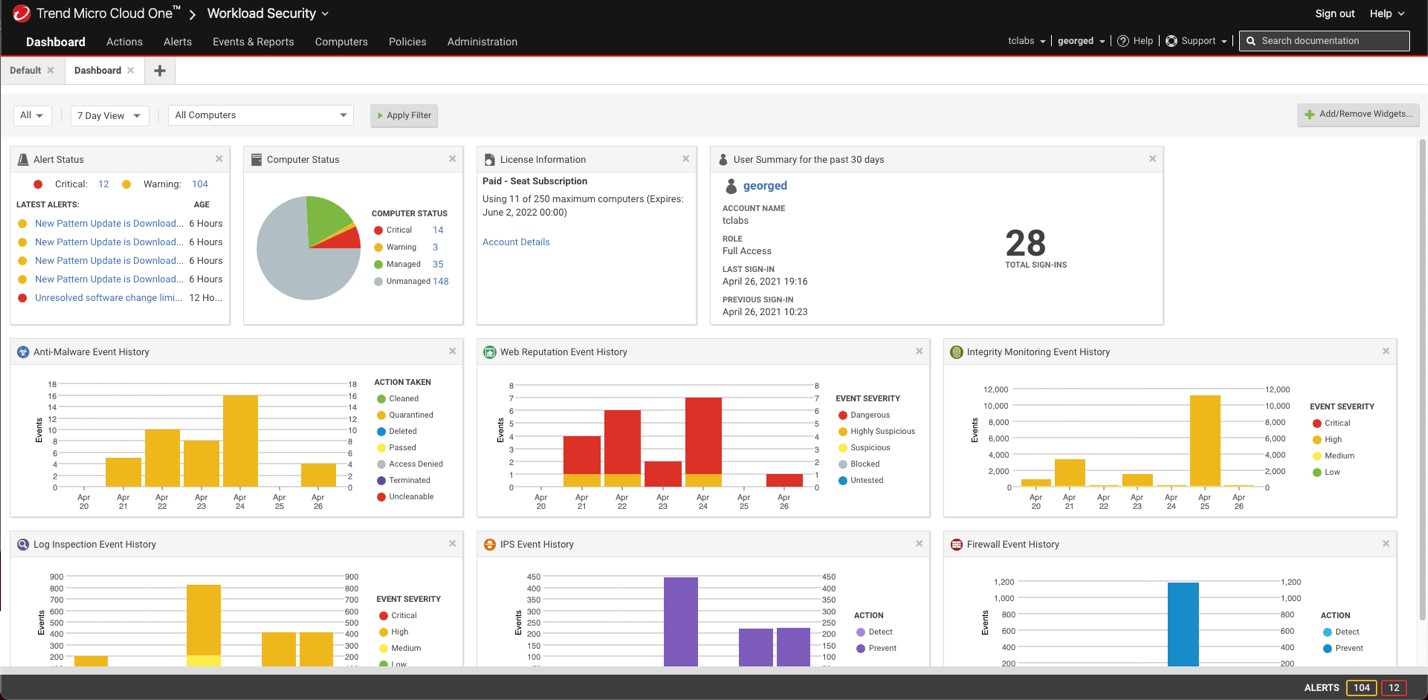
Task: Open the Computers menu
Action: tap(341, 42)
